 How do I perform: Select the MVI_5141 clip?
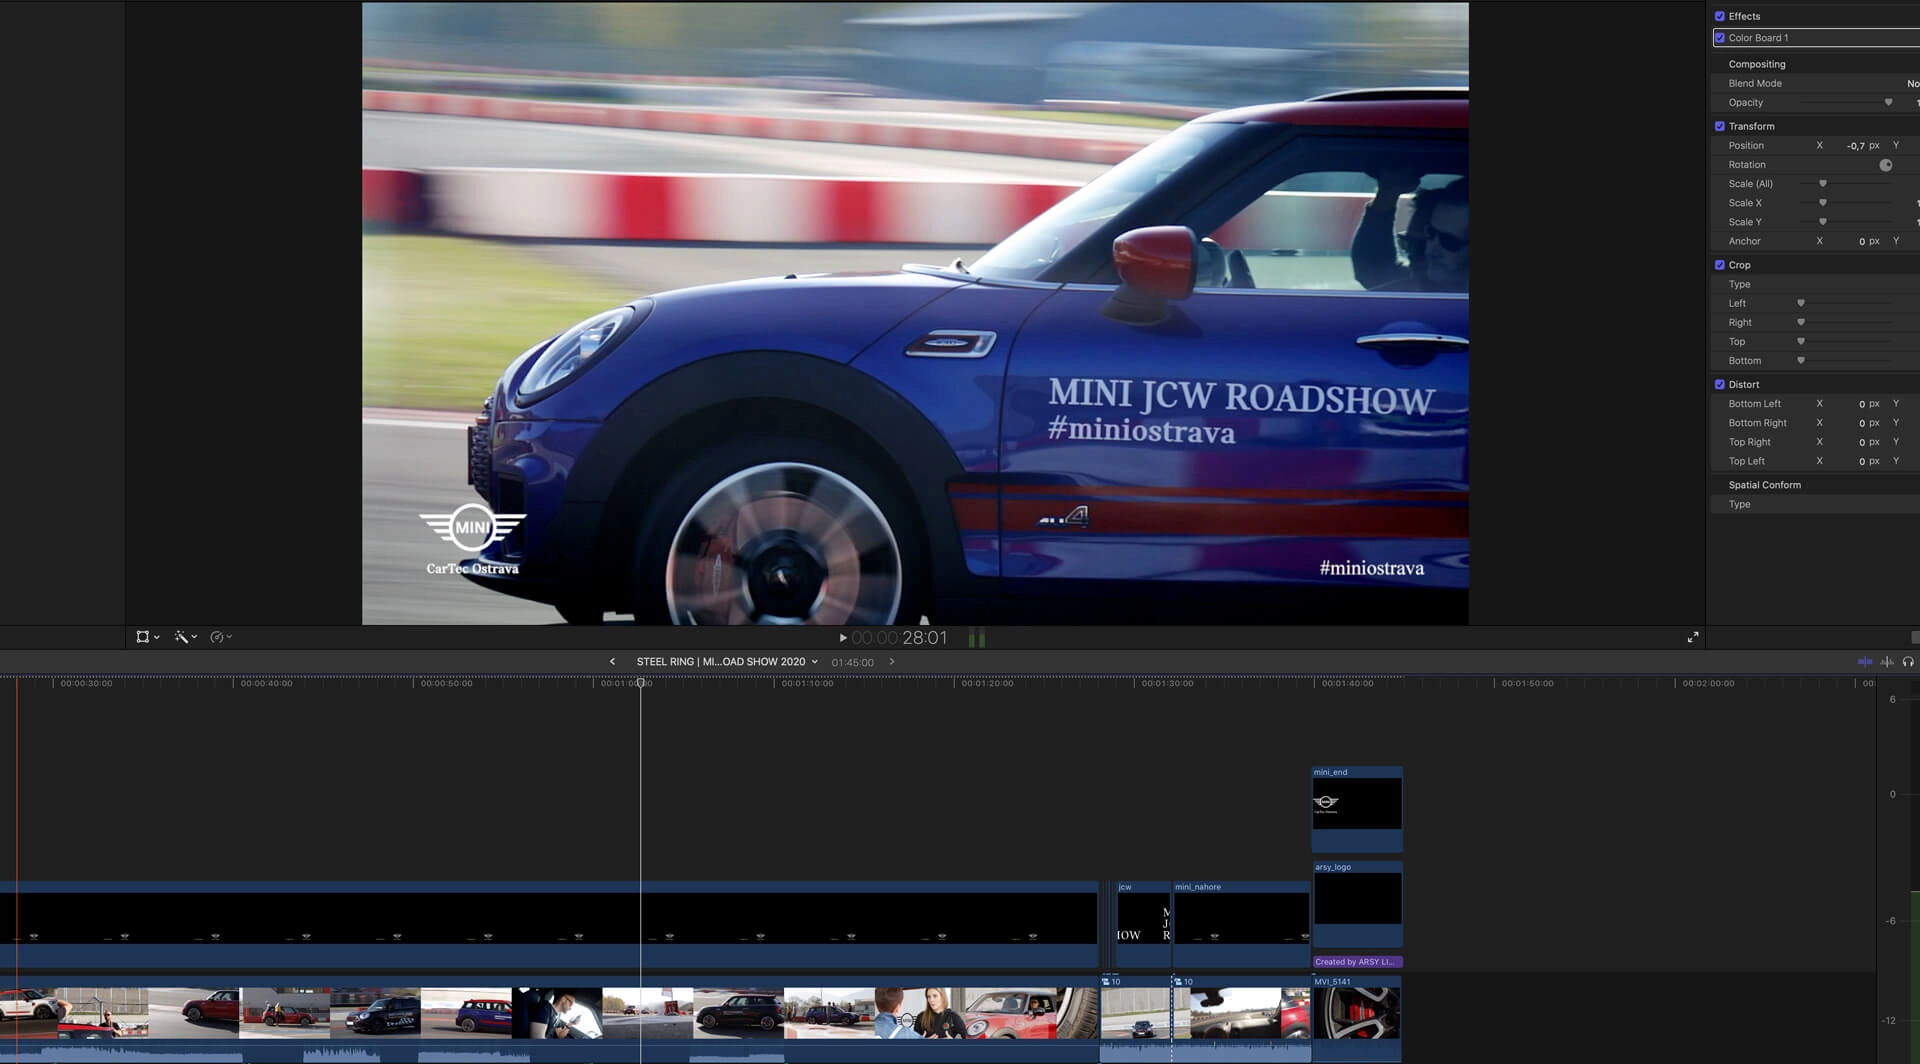pyautogui.click(x=1356, y=1019)
